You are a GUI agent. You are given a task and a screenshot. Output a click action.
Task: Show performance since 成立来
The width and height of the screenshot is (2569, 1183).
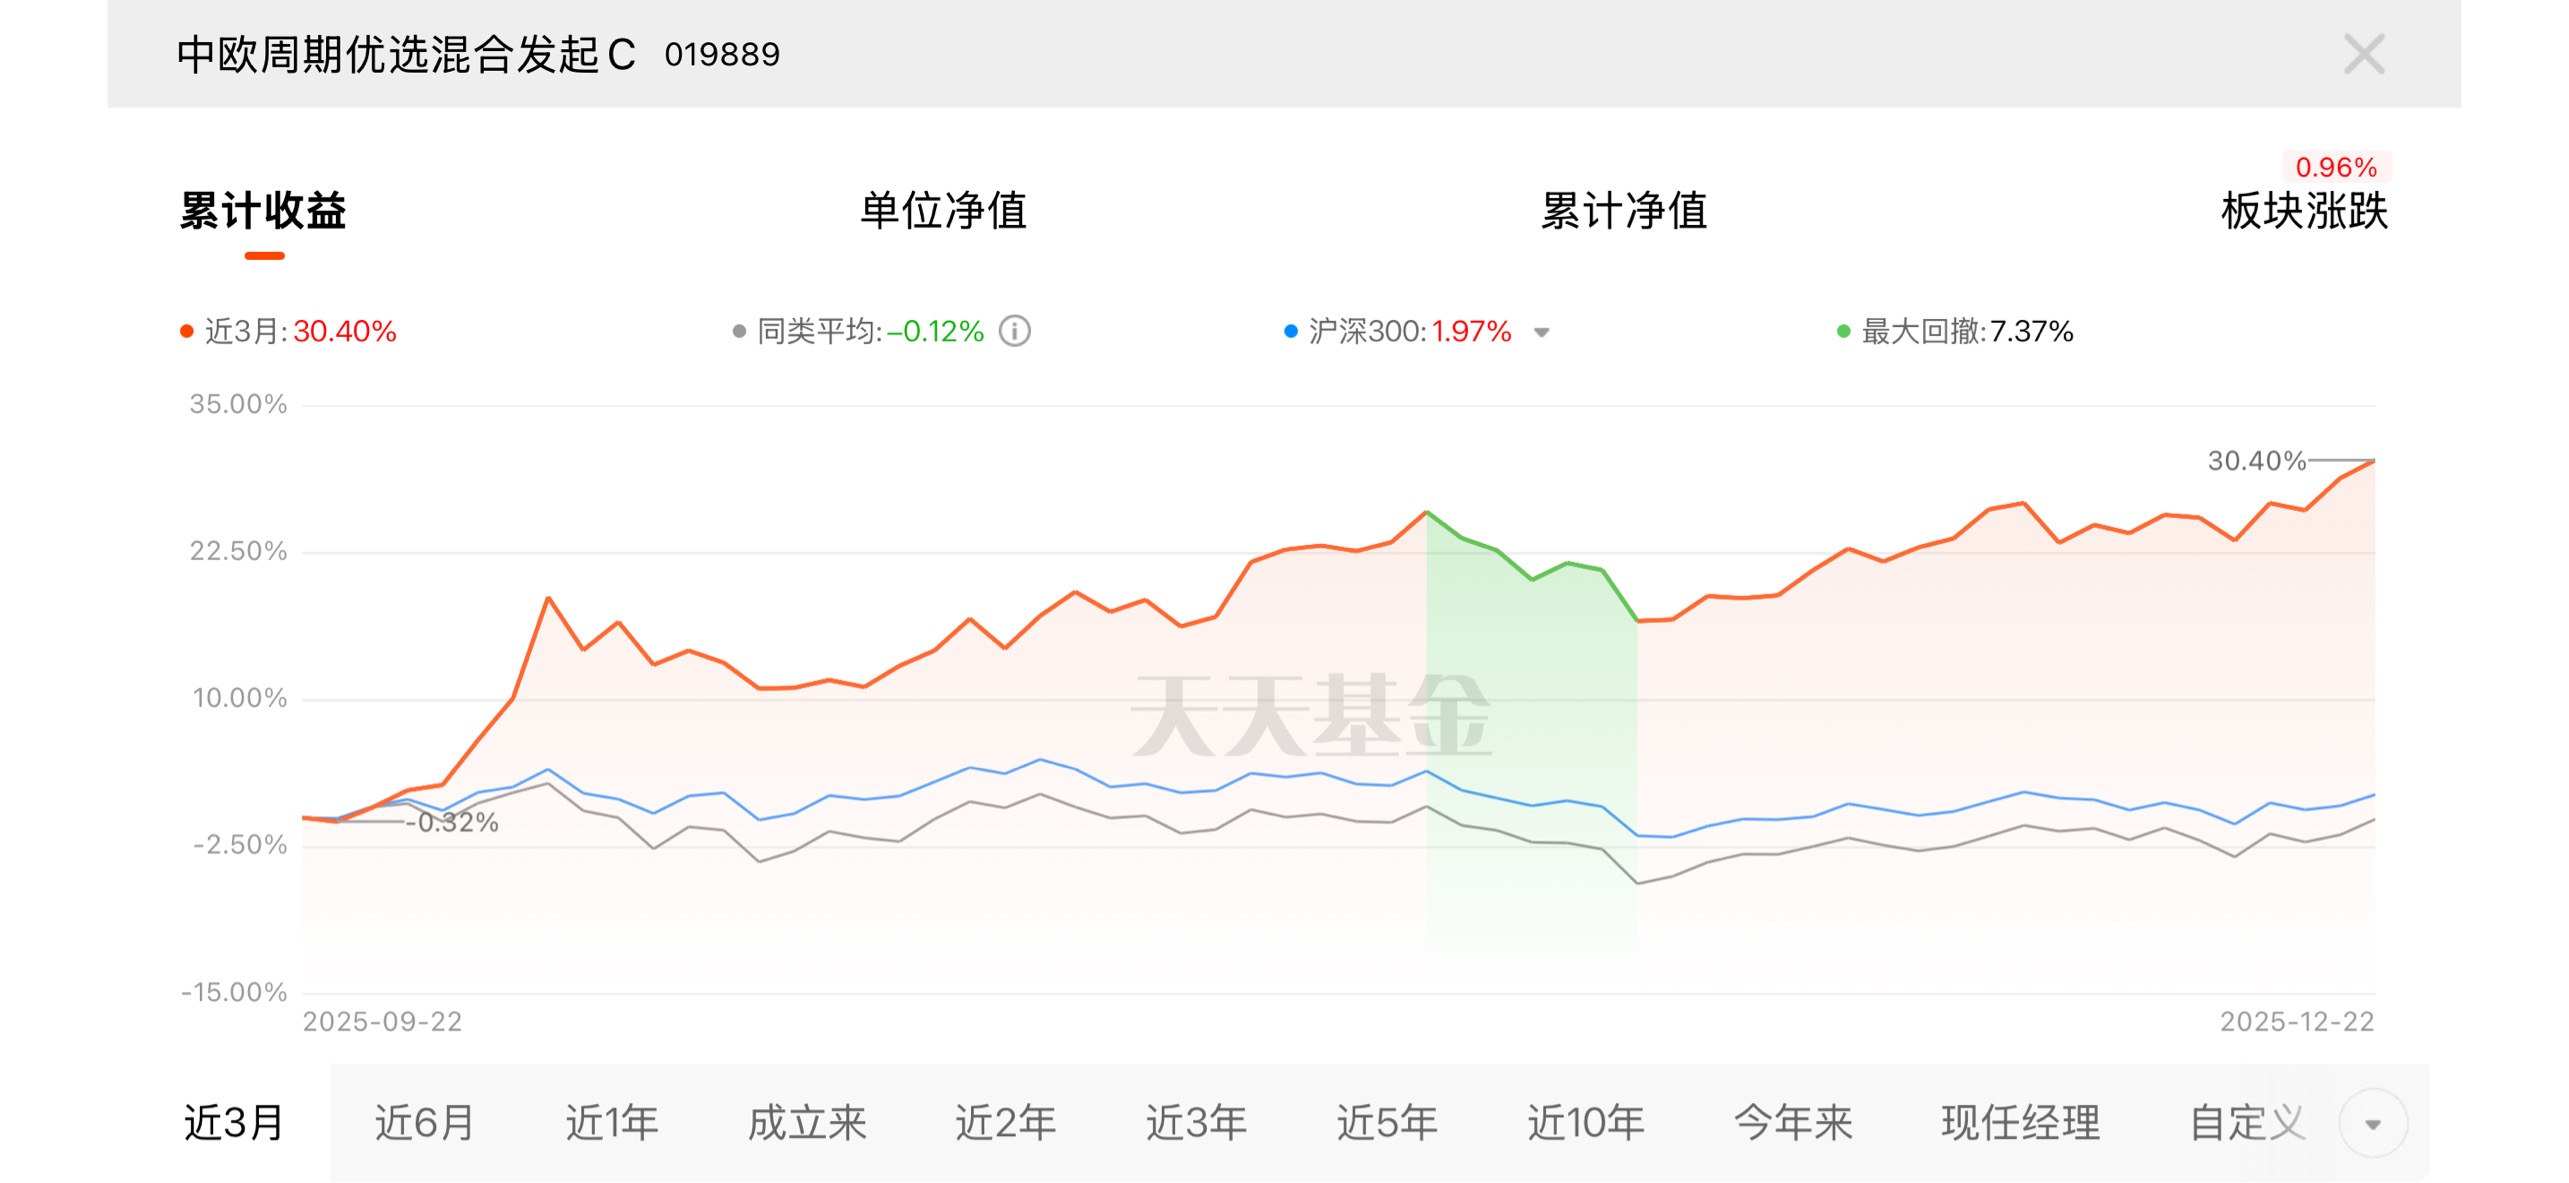[x=807, y=1123]
